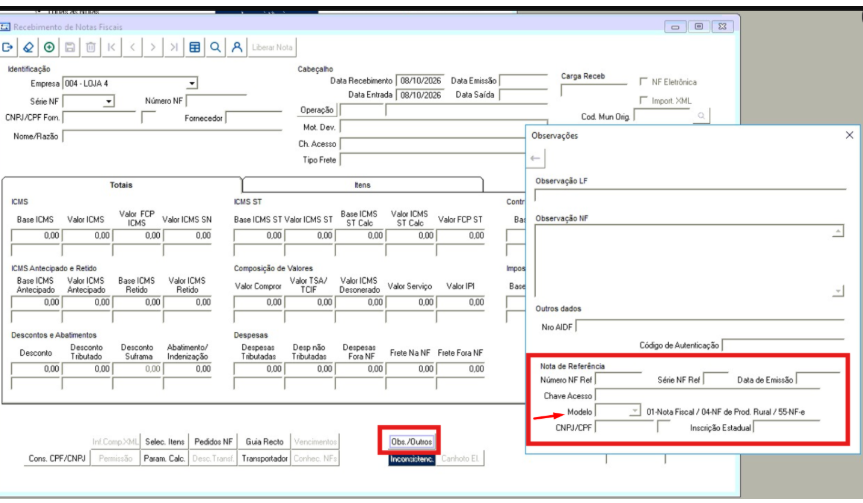Click the Data Emissão field in Cabeçalho
This screenshot has width=863, height=503.
coord(523,81)
